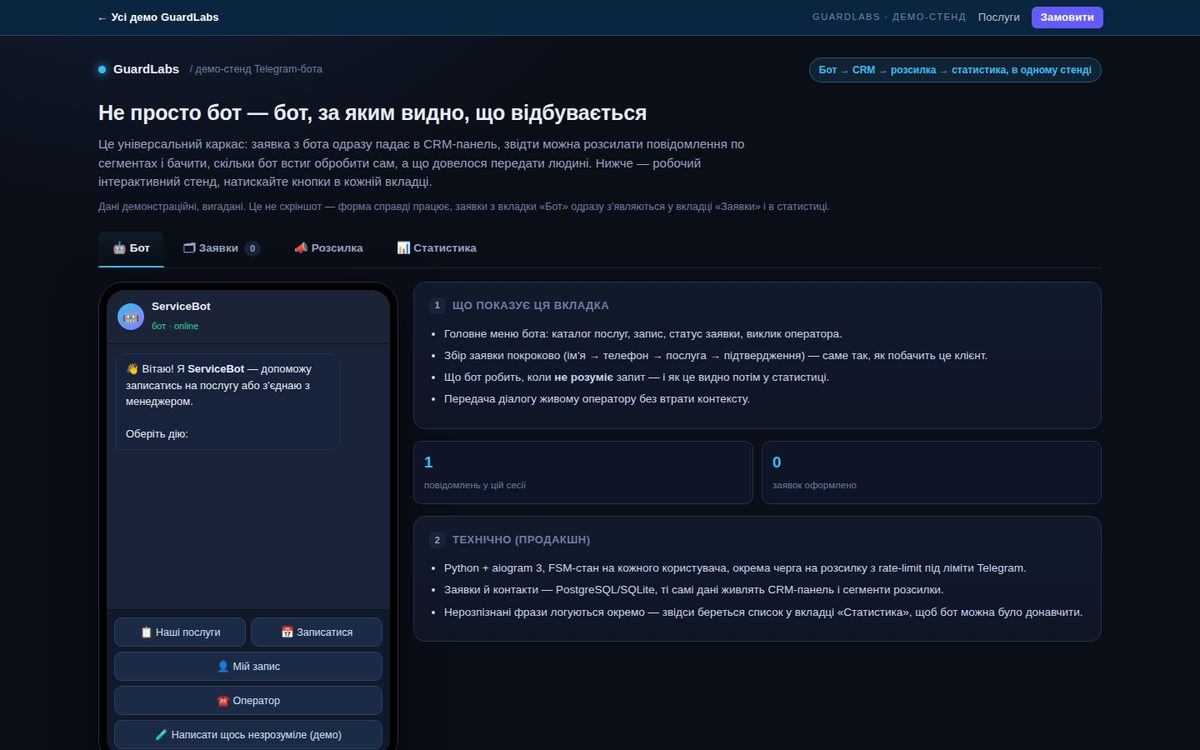Open the «Послуги» link in header
Viewport: 1200px width, 750px height.
999,17
